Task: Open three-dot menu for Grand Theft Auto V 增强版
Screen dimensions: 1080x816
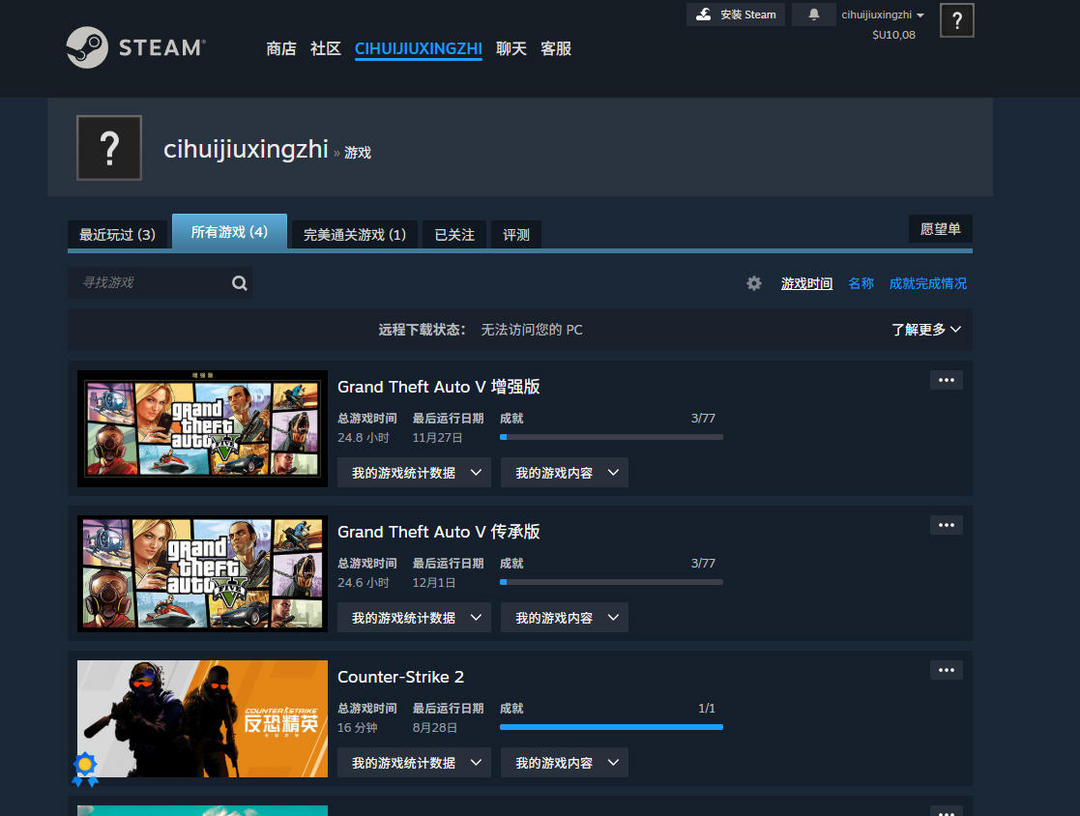Action: tap(946, 380)
